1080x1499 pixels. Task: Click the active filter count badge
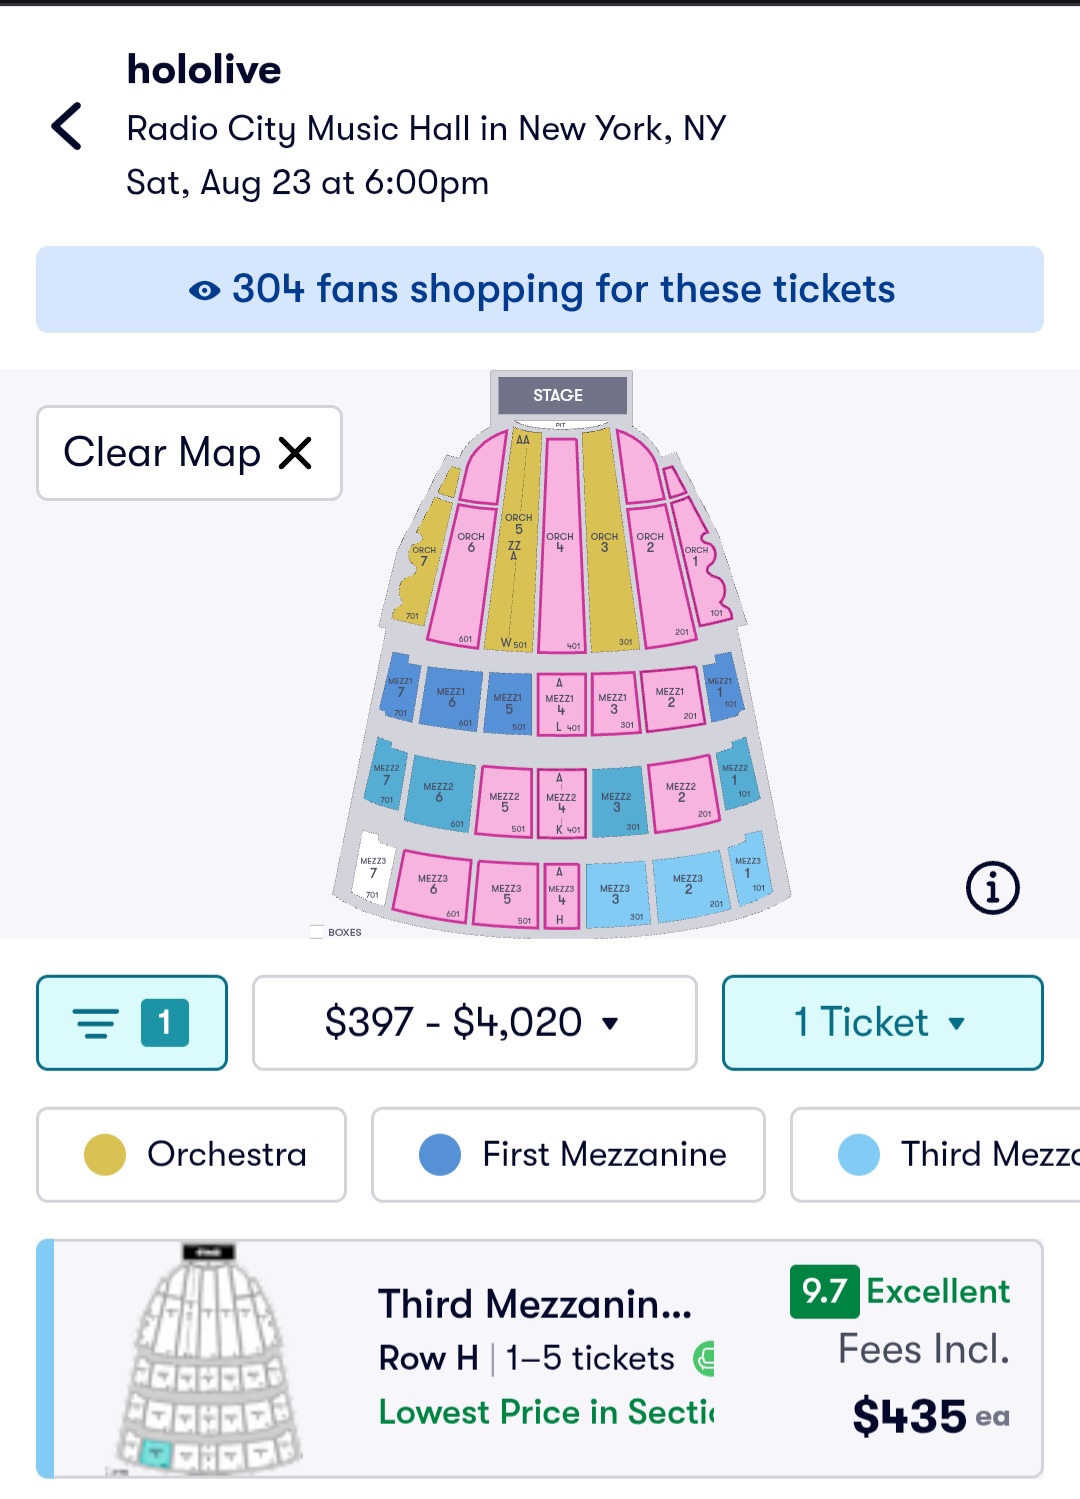click(x=165, y=1022)
